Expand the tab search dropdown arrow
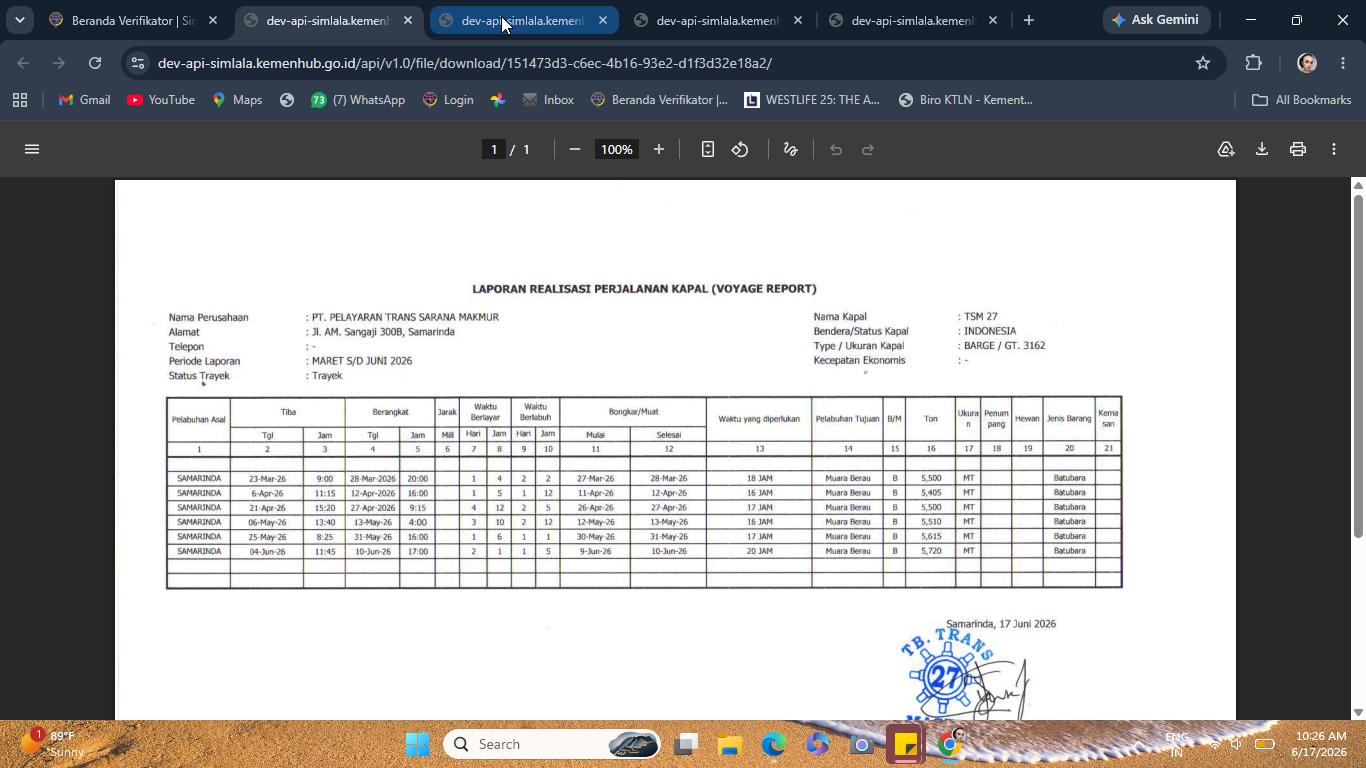Image resolution: width=1366 pixels, height=768 pixels. point(19,20)
